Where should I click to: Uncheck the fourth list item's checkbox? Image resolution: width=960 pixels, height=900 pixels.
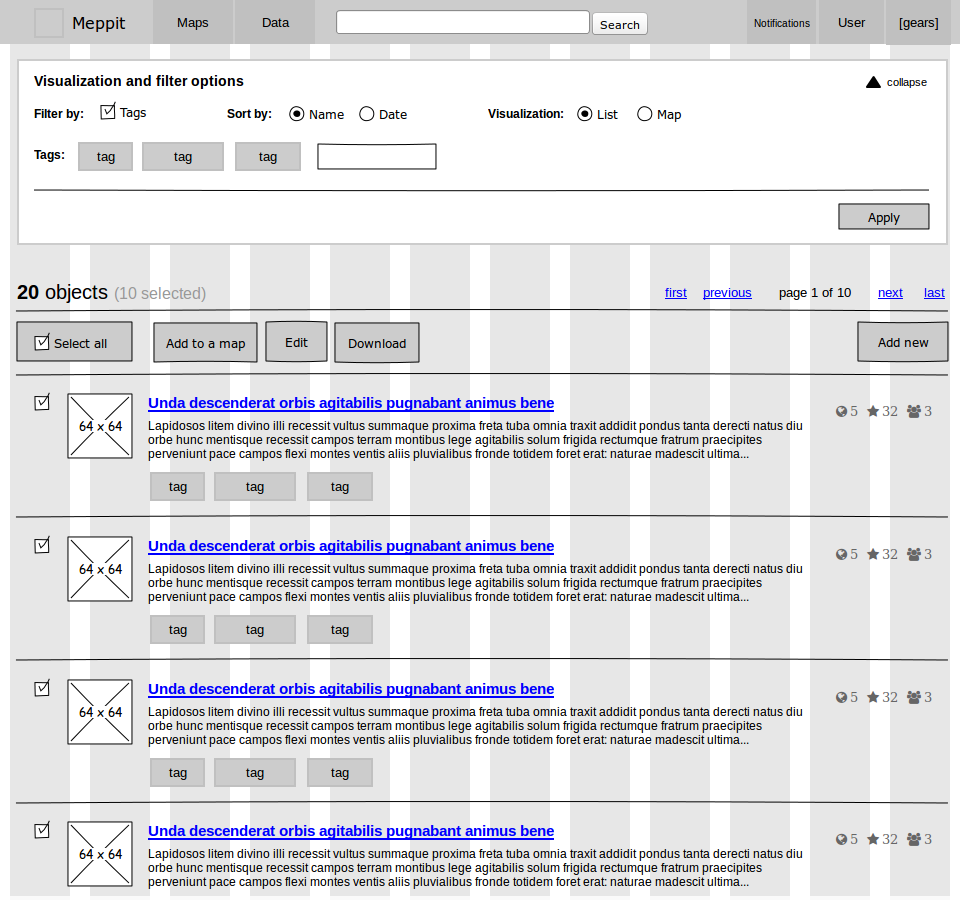click(x=42, y=830)
